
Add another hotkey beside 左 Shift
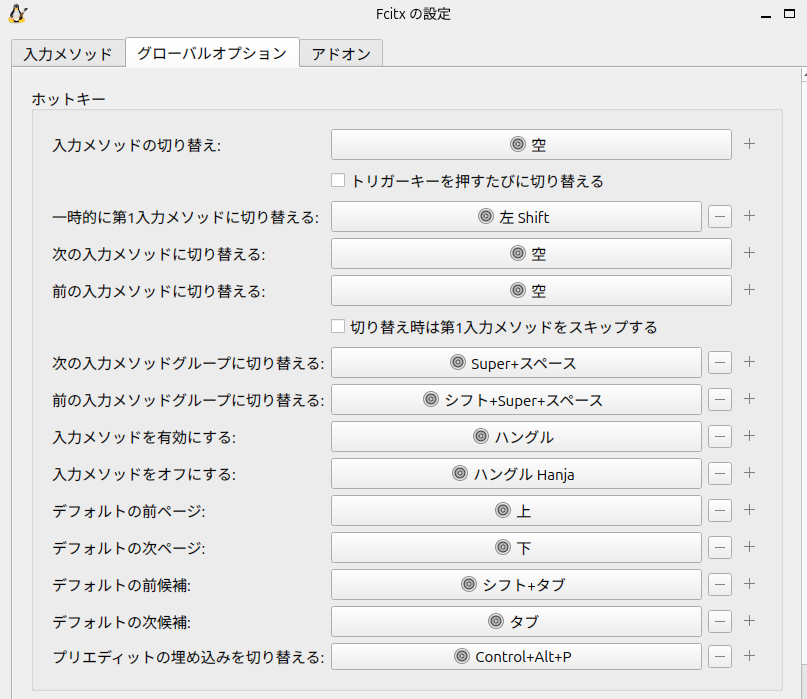(x=749, y=216)
